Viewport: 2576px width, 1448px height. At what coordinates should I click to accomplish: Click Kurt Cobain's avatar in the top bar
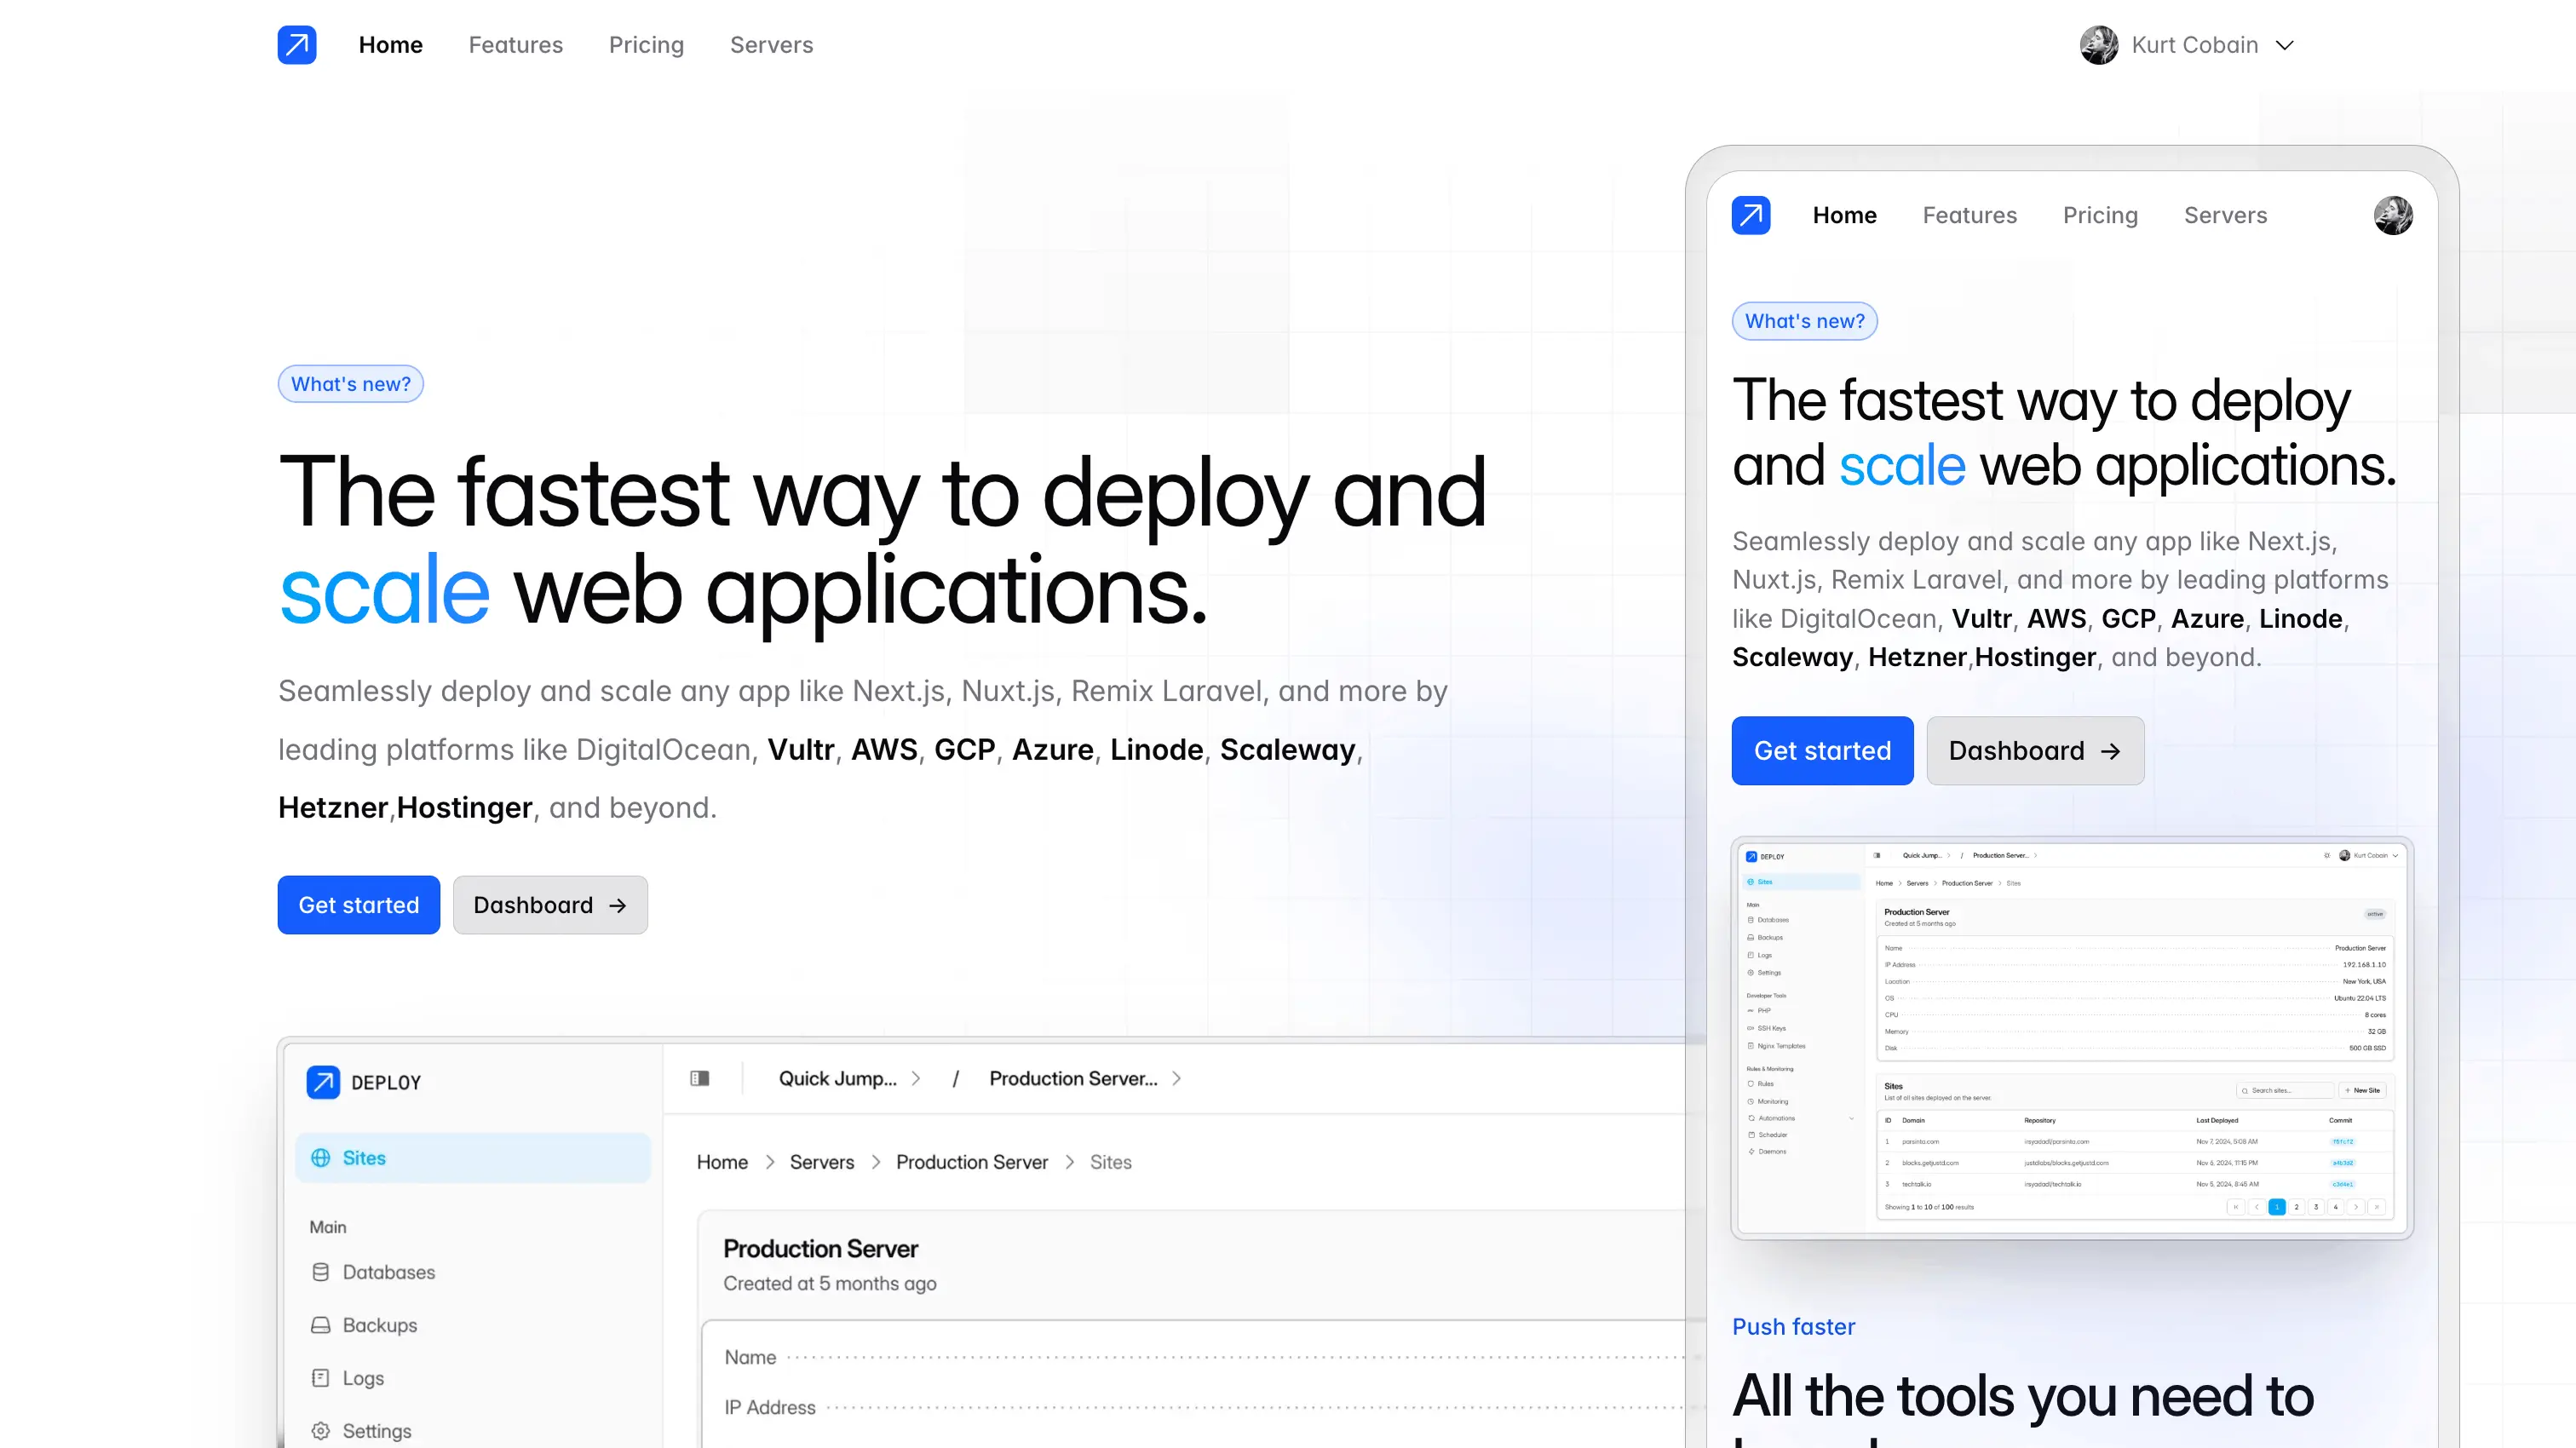tap(2099, 45)
